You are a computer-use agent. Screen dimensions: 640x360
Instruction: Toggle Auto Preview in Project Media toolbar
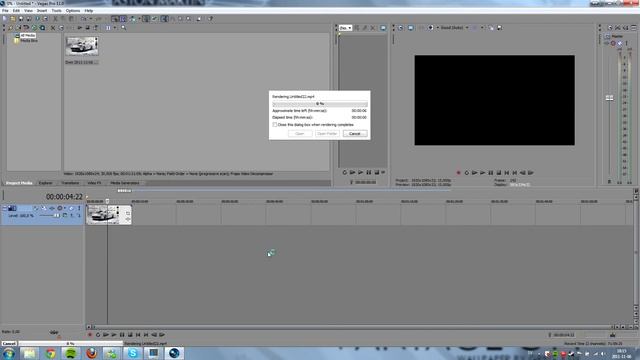click(x=95, y=28)
